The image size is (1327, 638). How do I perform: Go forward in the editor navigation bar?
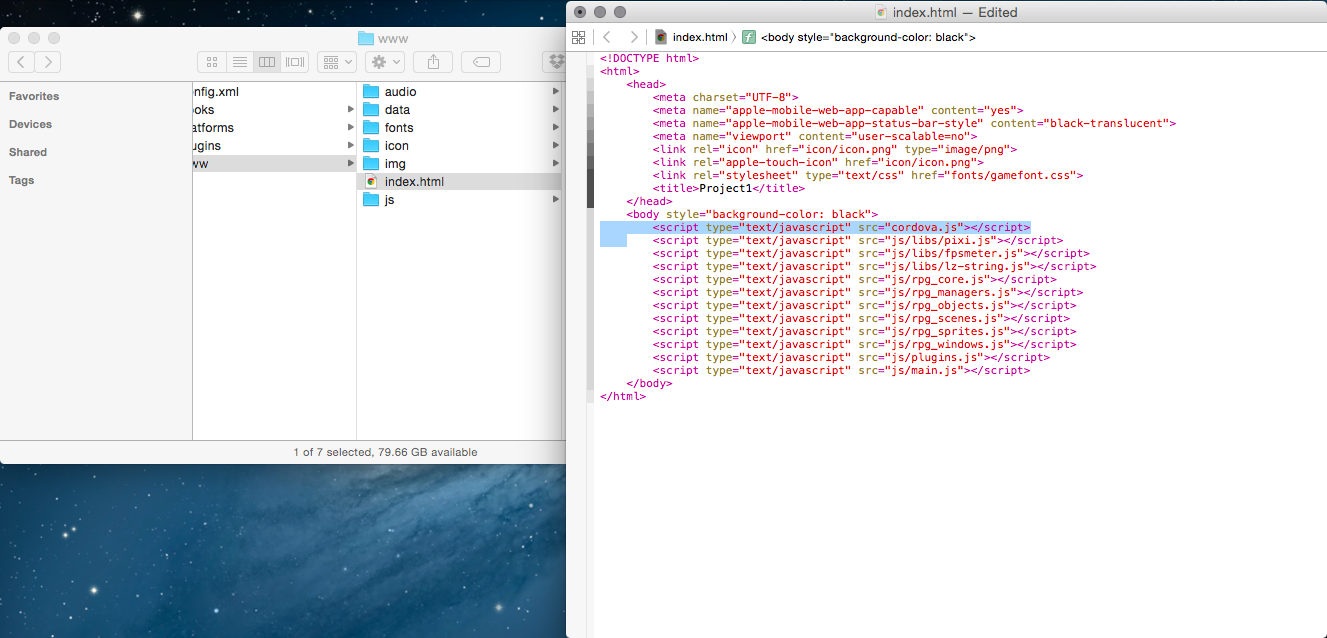coord(633,37)
